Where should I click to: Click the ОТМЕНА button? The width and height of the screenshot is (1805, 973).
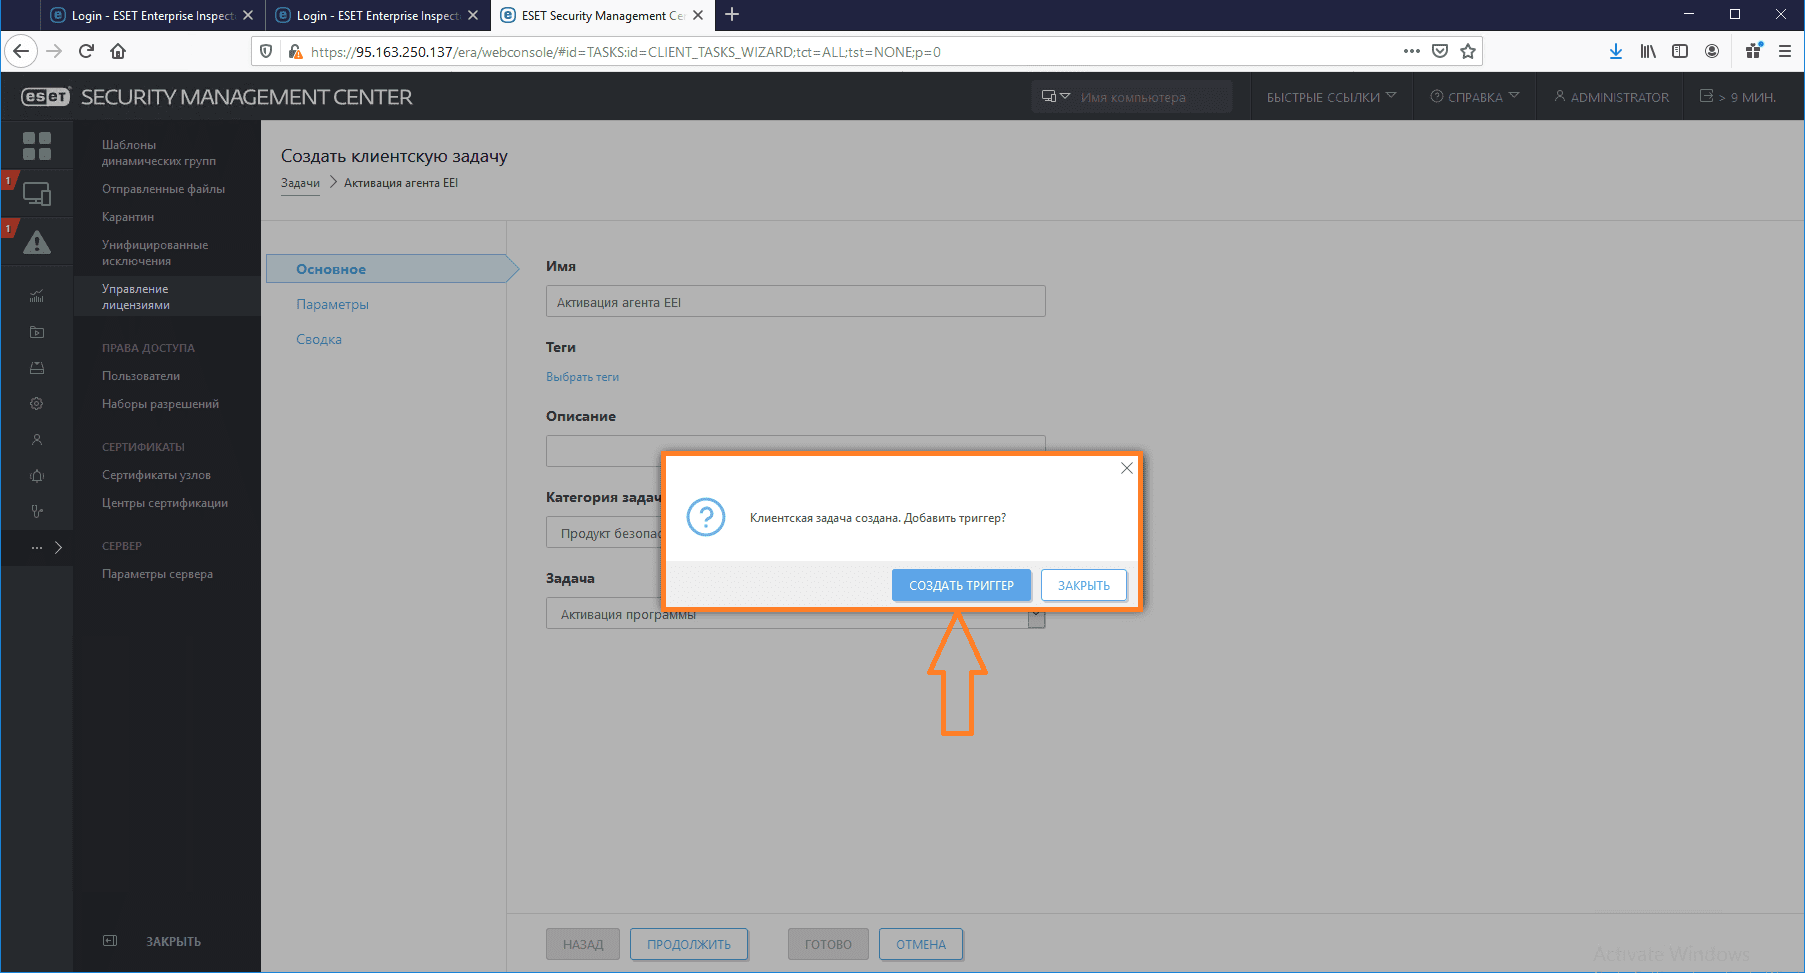pos(921,944)
